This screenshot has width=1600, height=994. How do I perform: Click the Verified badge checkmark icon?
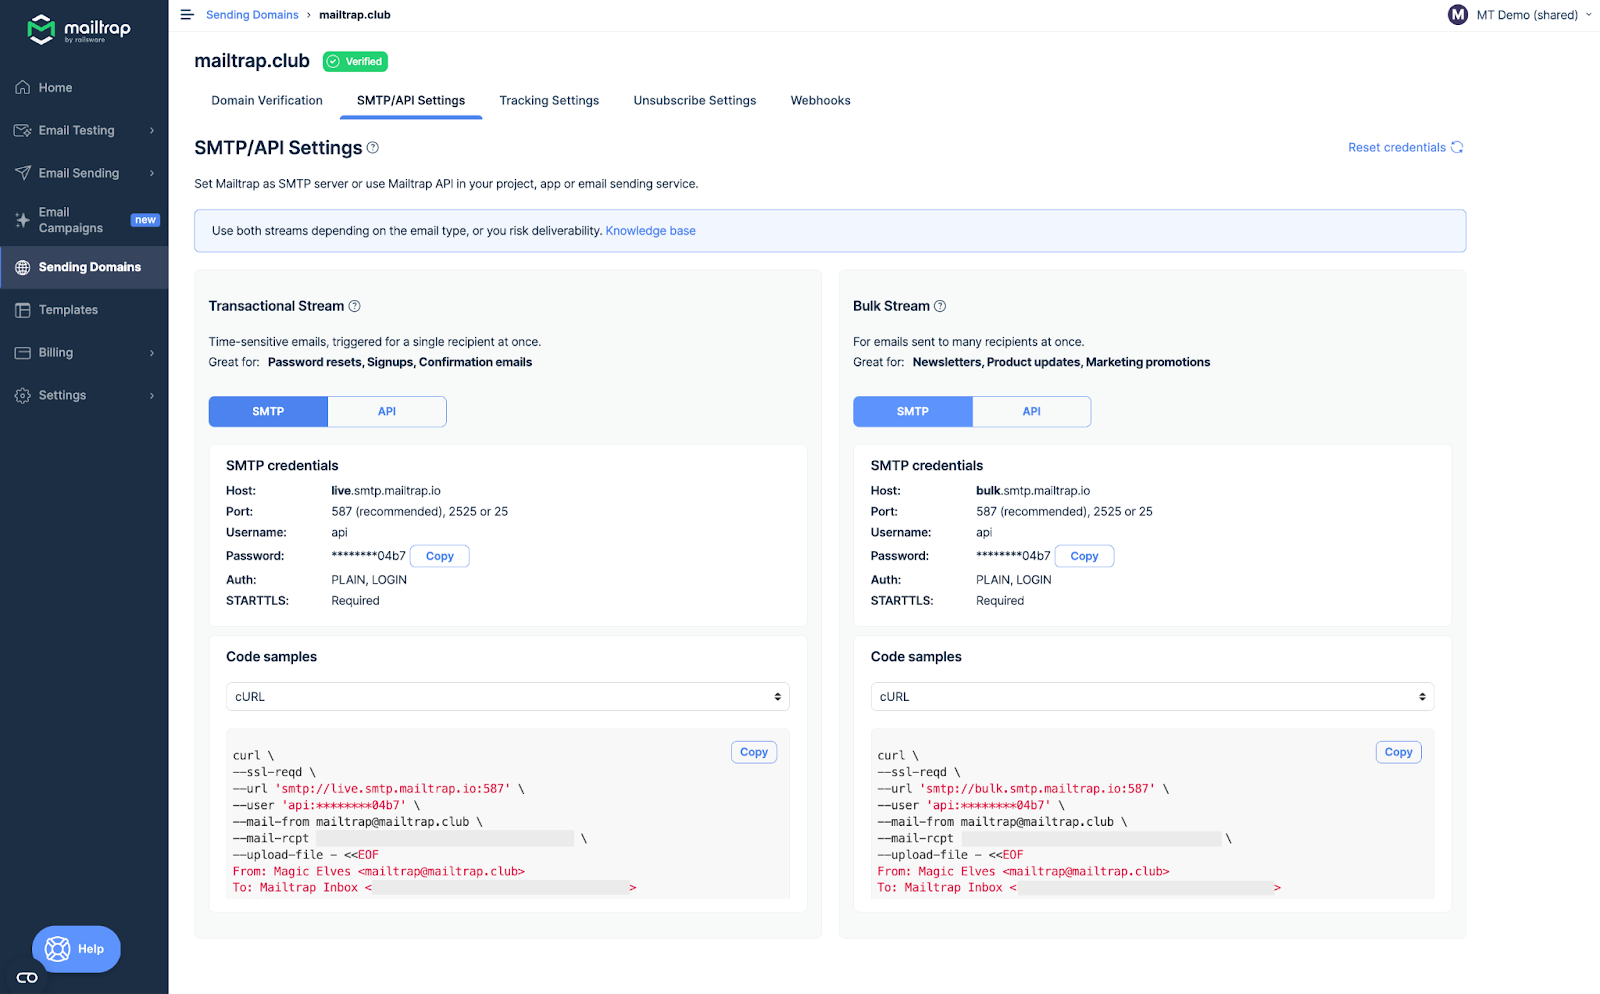pos(334,62)
